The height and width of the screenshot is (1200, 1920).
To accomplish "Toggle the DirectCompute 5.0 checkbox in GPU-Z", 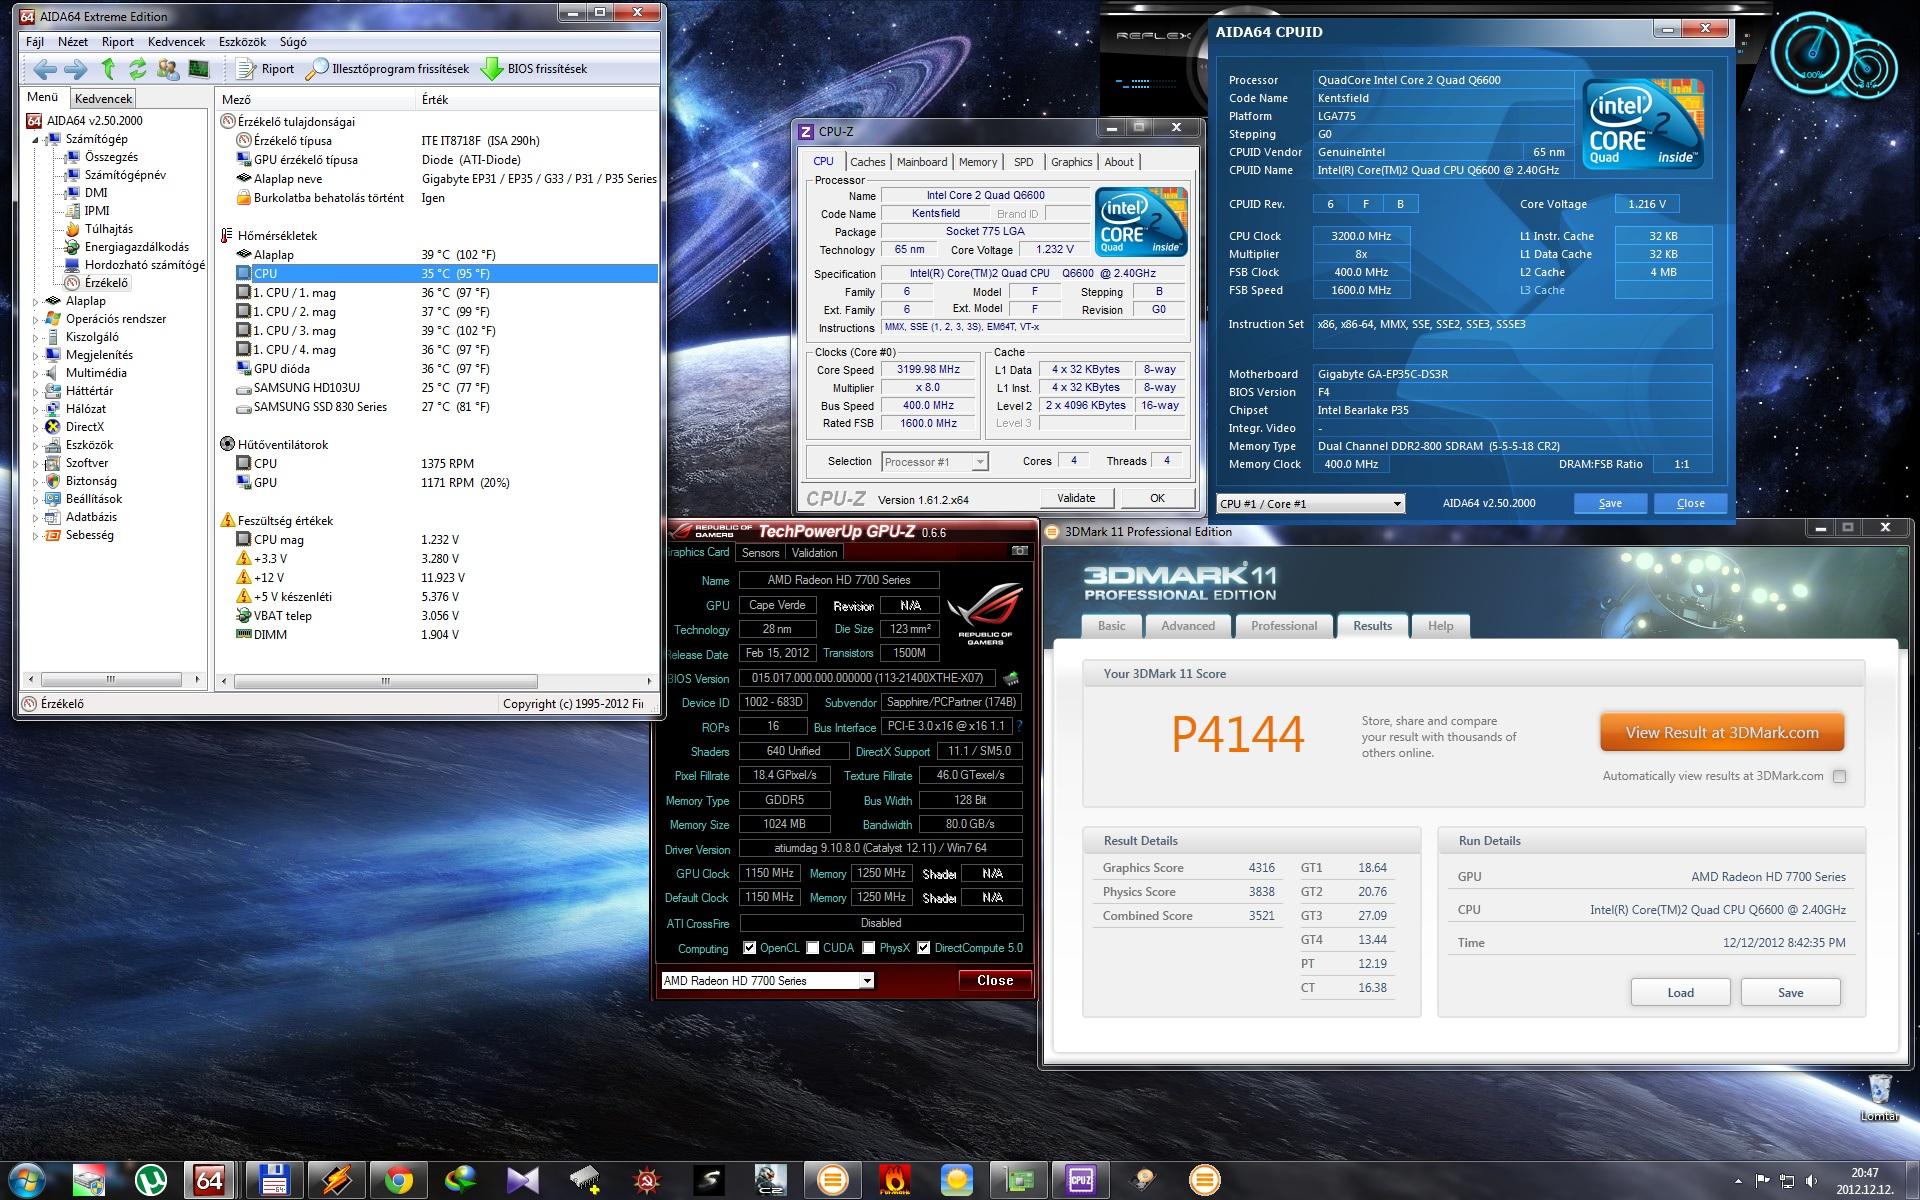I will [x=924, y=948].
